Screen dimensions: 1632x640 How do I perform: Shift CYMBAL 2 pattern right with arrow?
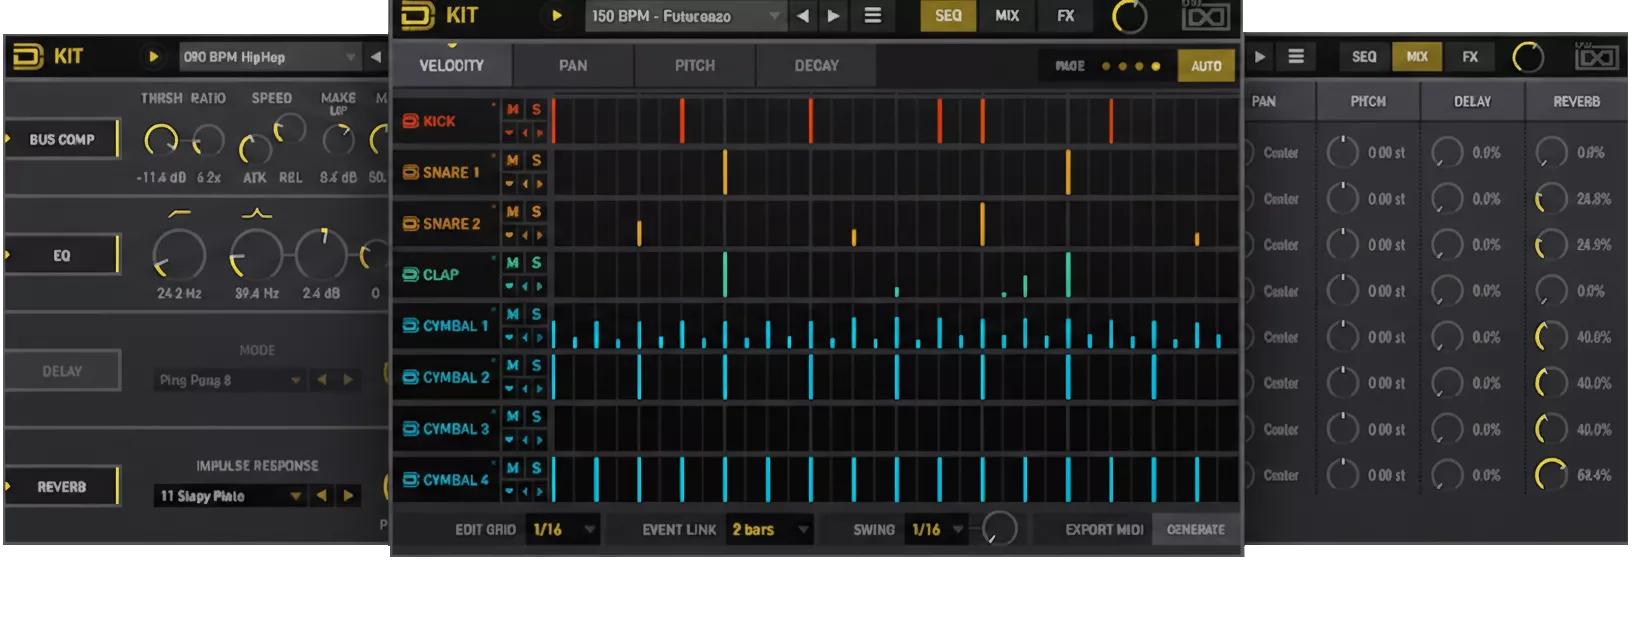pyautogui.click(x=540, y=389)
